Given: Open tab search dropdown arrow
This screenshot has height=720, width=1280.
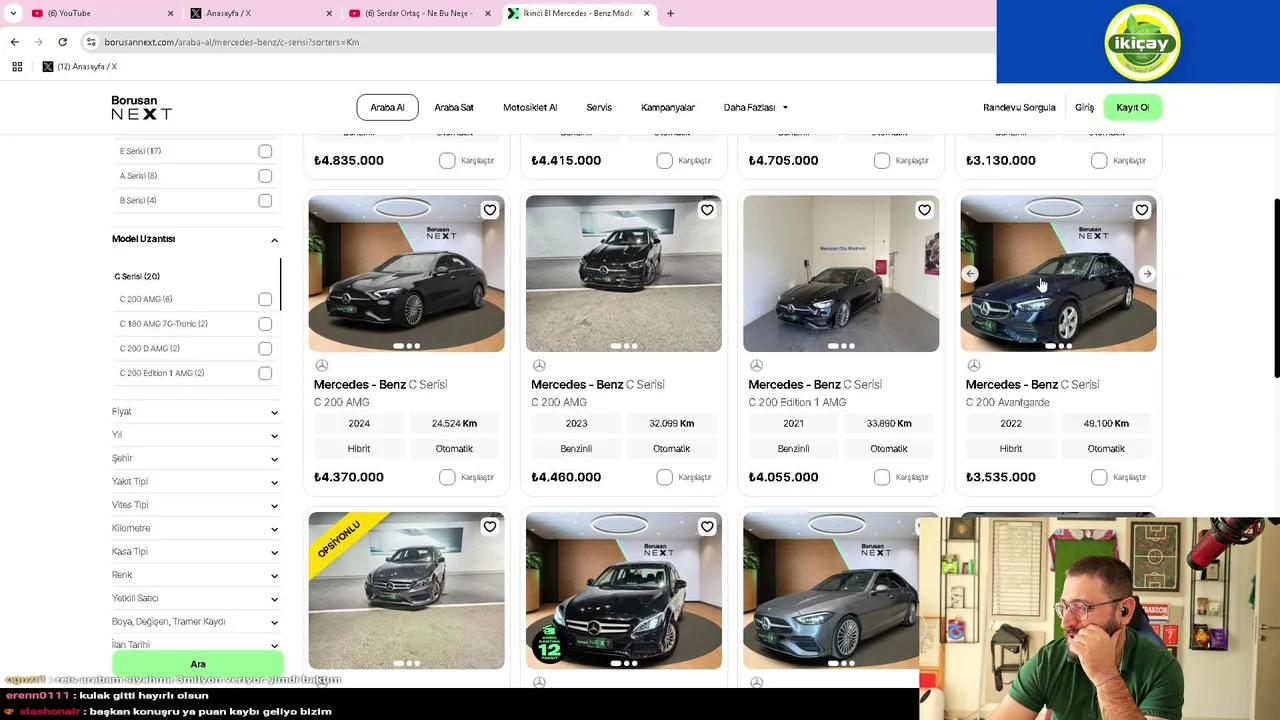Looking at the screenshot, I should tap(13, 13).
